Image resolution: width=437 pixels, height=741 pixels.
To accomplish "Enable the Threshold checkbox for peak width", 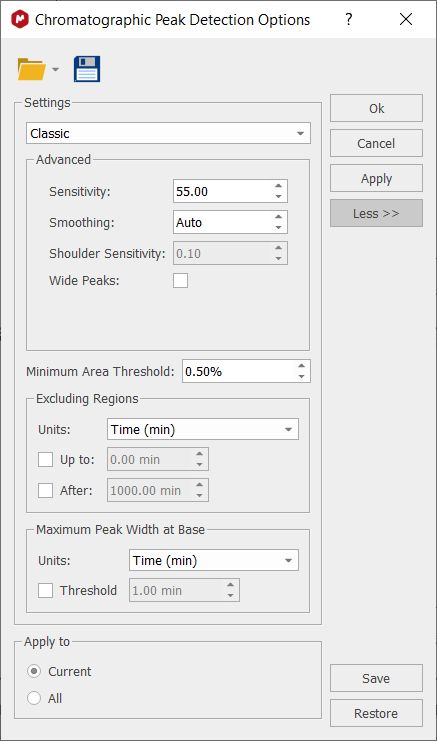I will (x=45, y=590).
